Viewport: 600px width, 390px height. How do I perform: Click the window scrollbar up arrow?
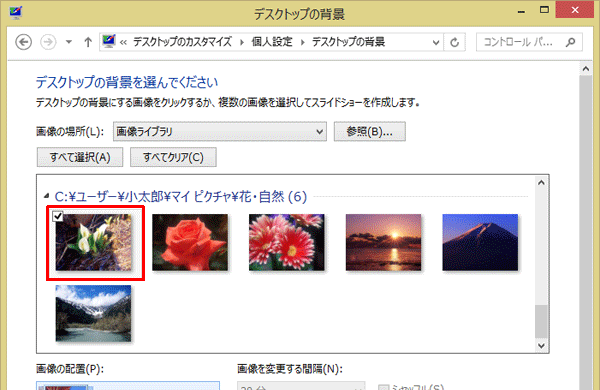pos(585,69)
